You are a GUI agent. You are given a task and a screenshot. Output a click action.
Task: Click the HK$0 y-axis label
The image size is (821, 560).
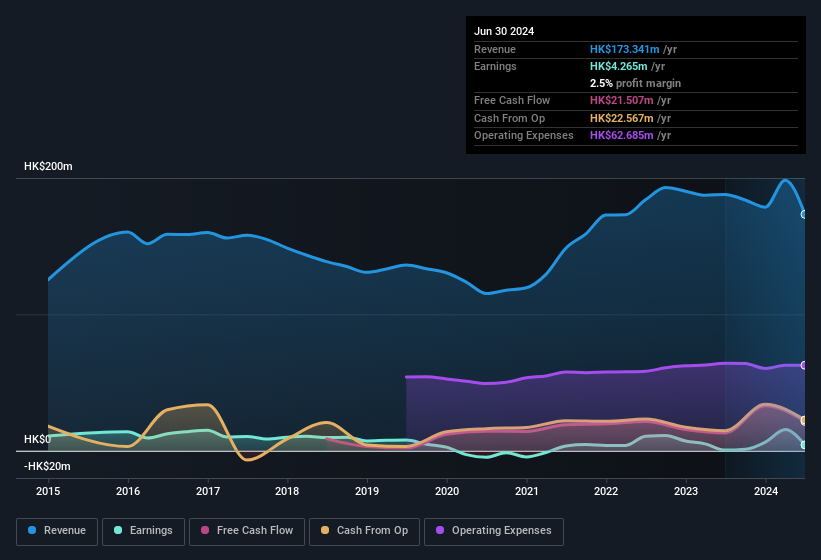point(38,439)
